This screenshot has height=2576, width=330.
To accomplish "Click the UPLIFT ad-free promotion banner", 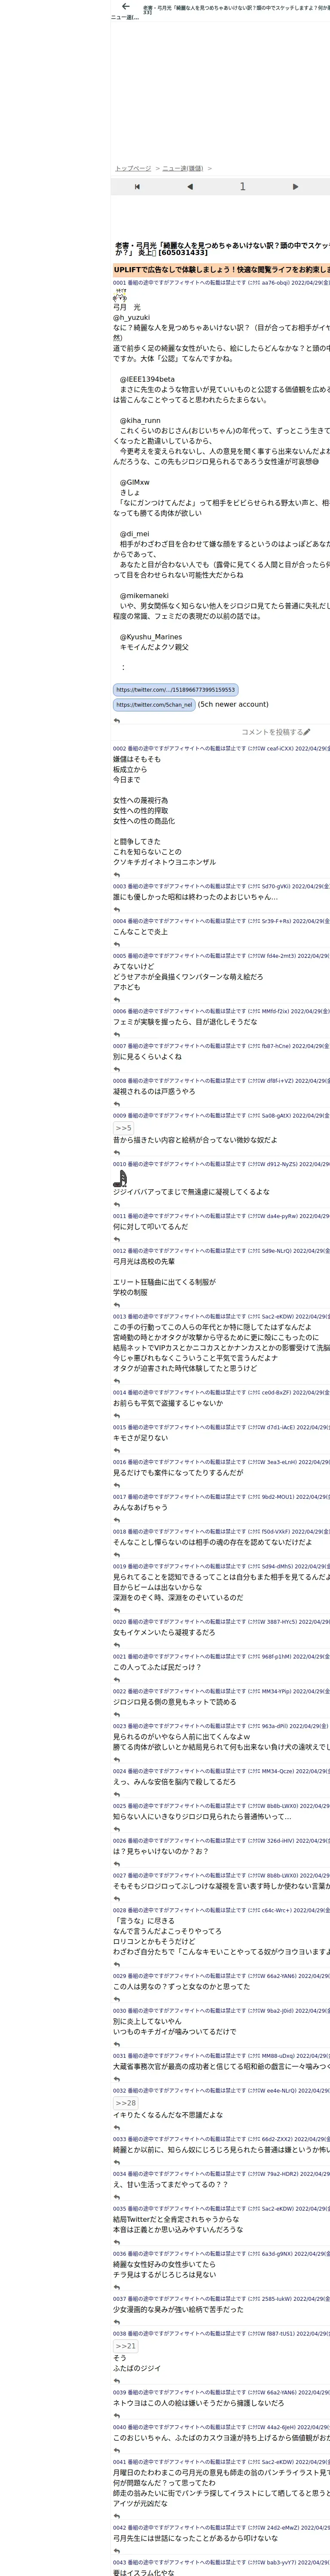I will click(x=221, y=270).
